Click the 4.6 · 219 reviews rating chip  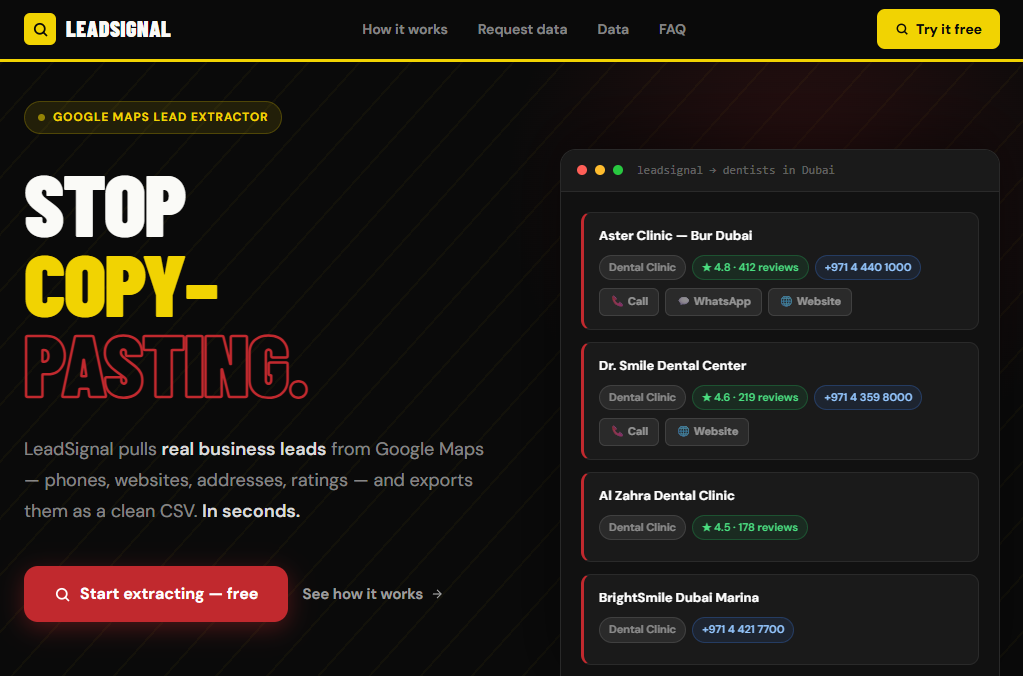tap(750, 397)
